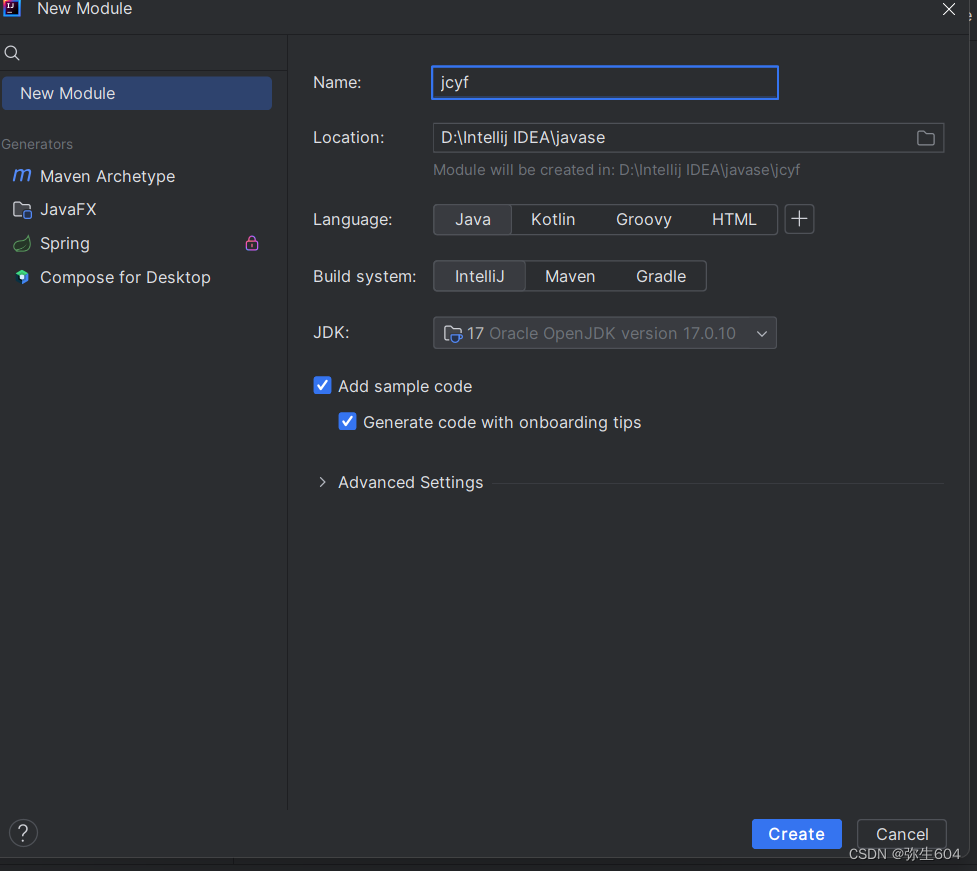Click the Name input field

pyautogui.click(x=604, y=82)
